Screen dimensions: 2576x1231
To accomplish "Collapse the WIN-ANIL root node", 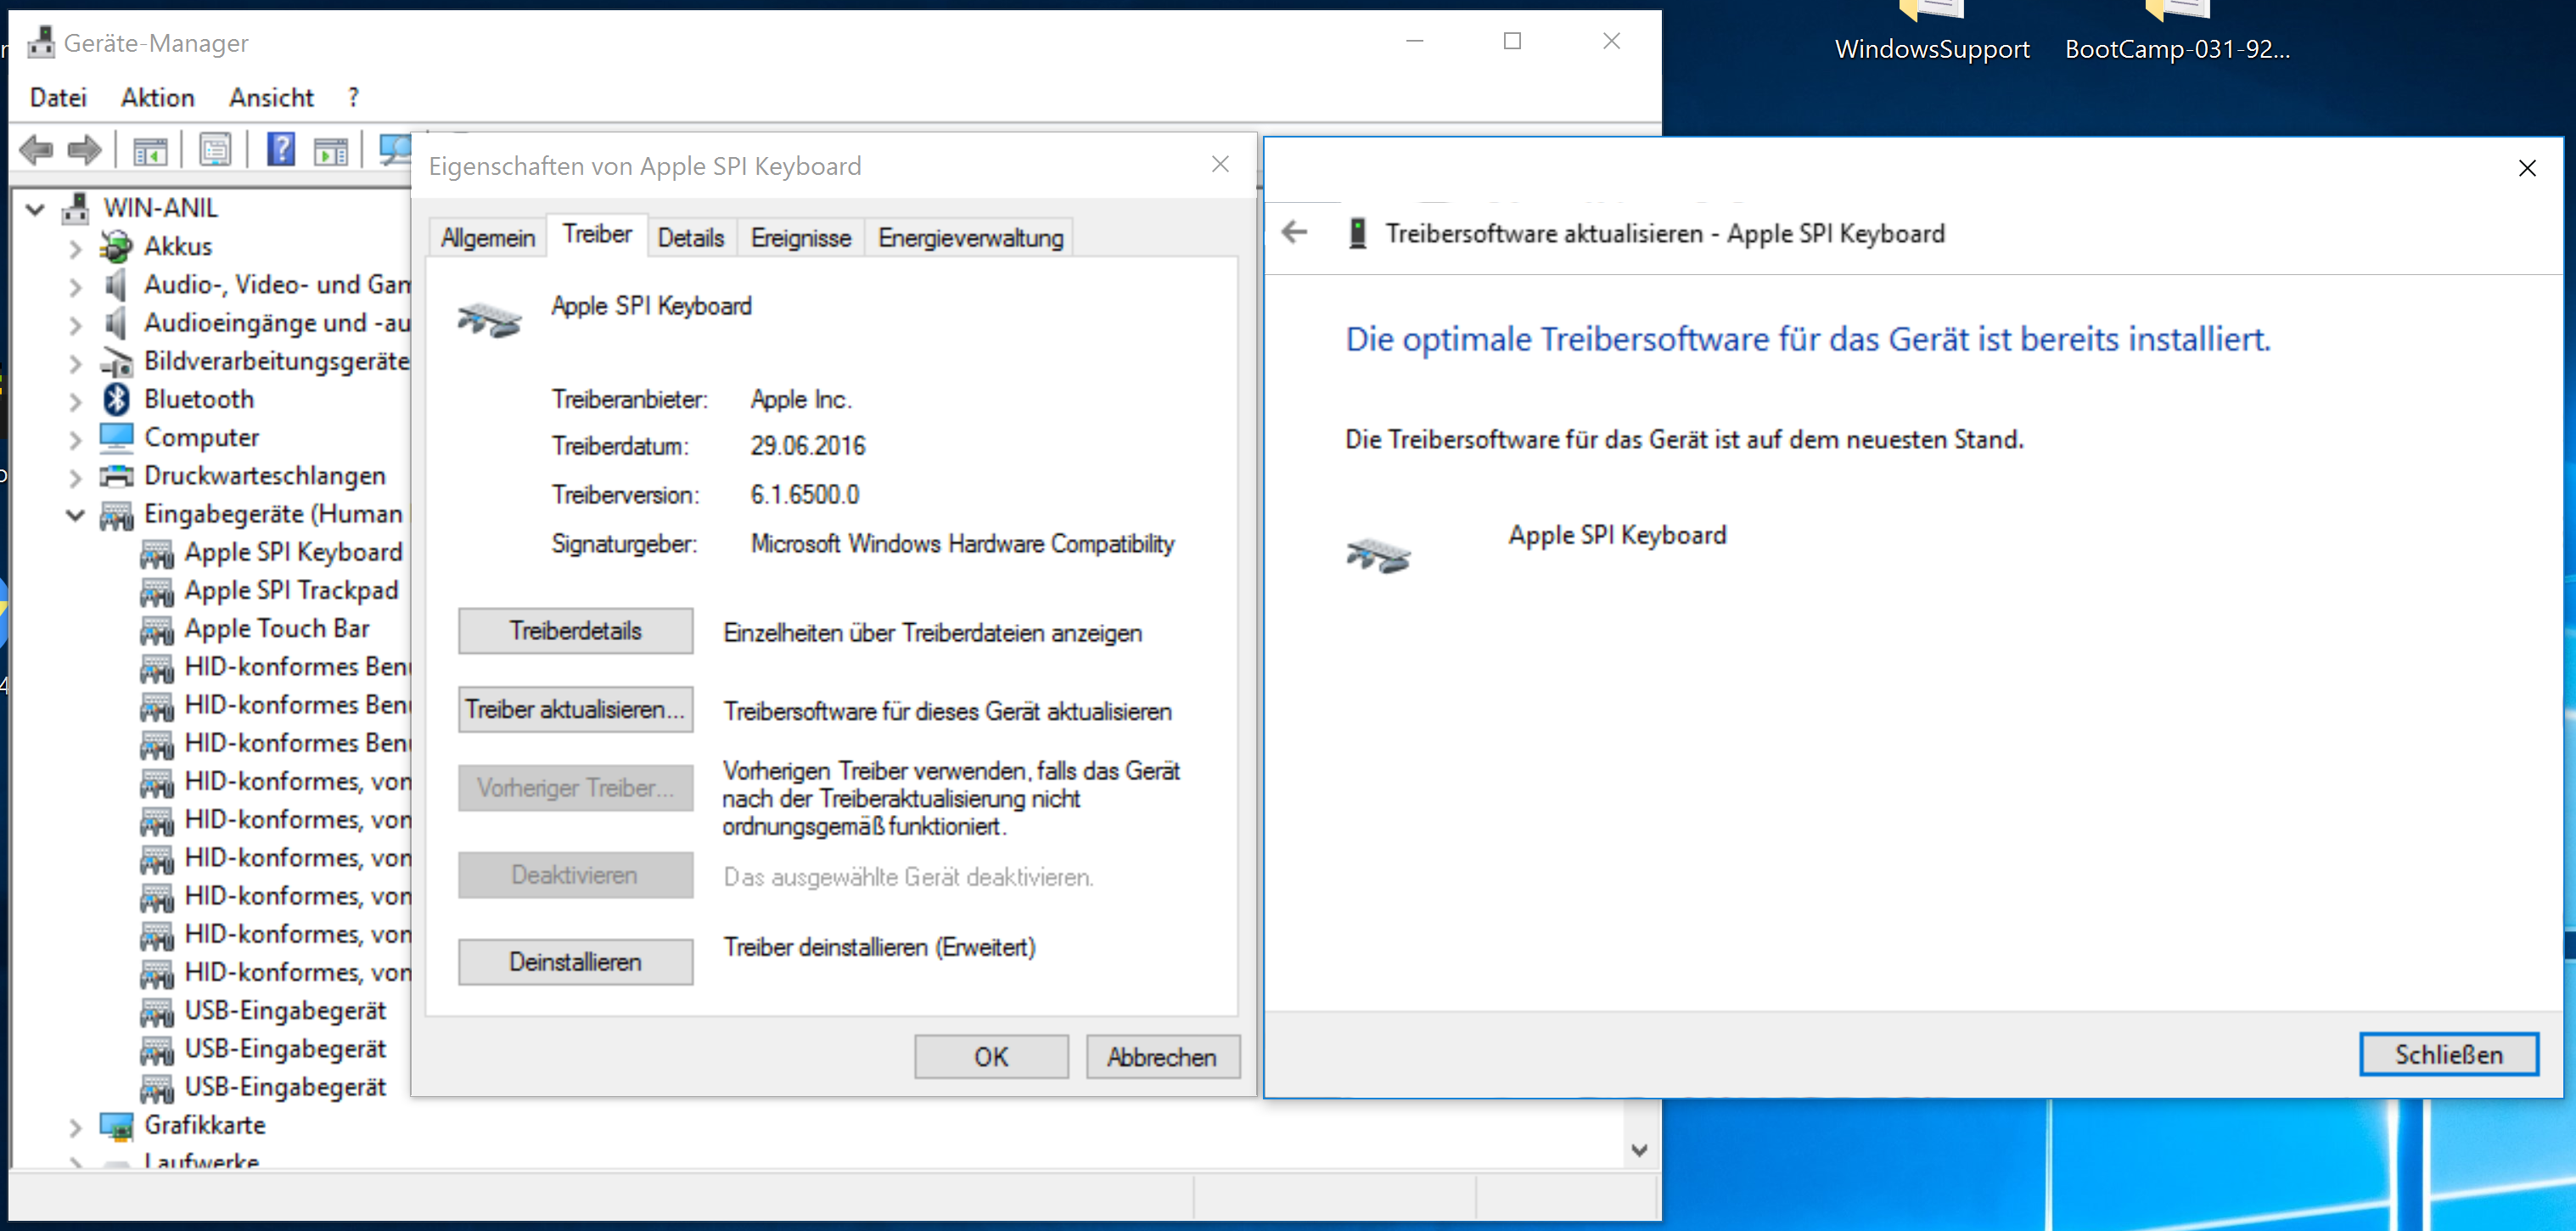I will (36, 209).
